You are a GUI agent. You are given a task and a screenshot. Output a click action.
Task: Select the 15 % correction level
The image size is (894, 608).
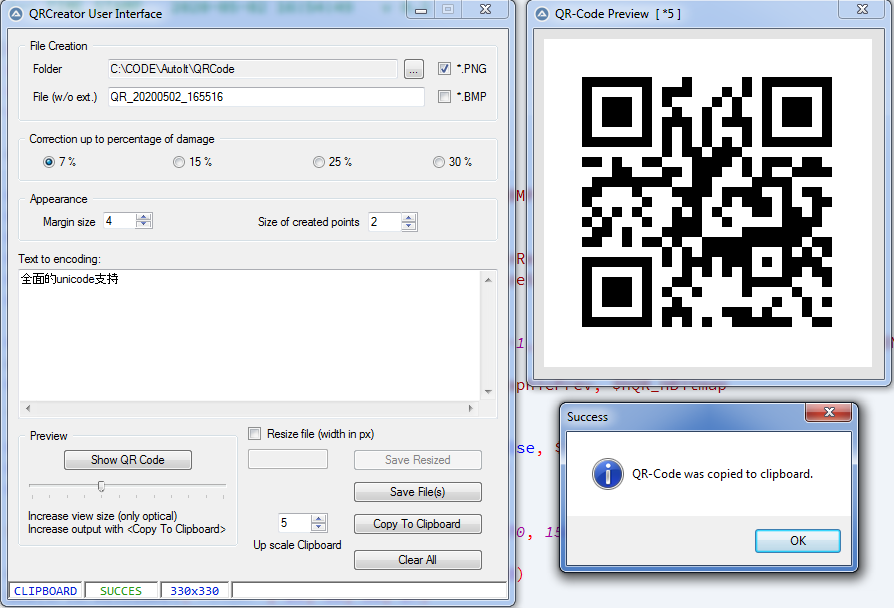179,162
